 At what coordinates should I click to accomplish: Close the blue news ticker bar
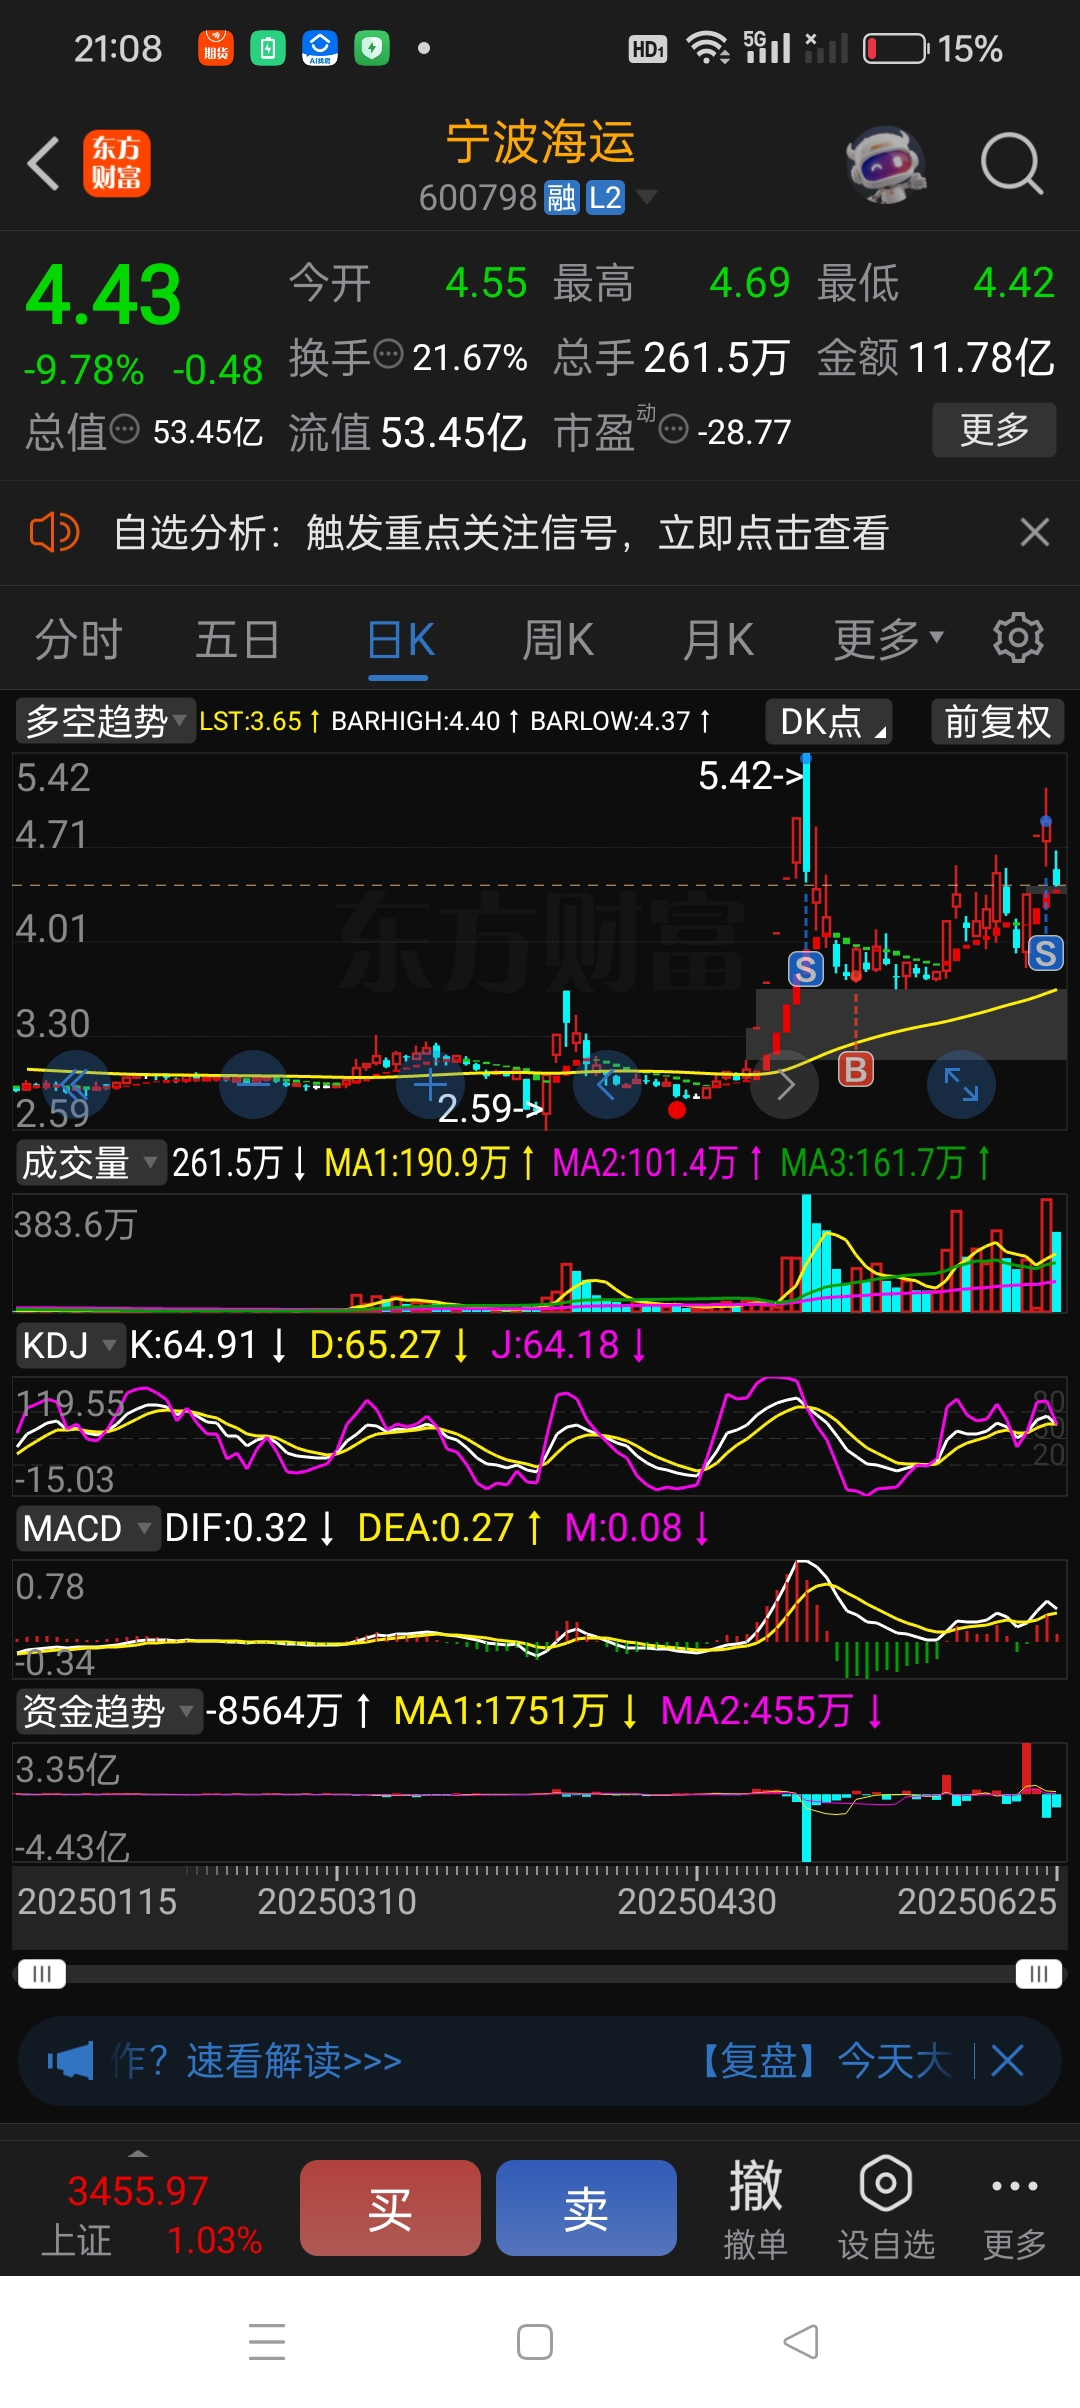[x=1007, y=2060]
